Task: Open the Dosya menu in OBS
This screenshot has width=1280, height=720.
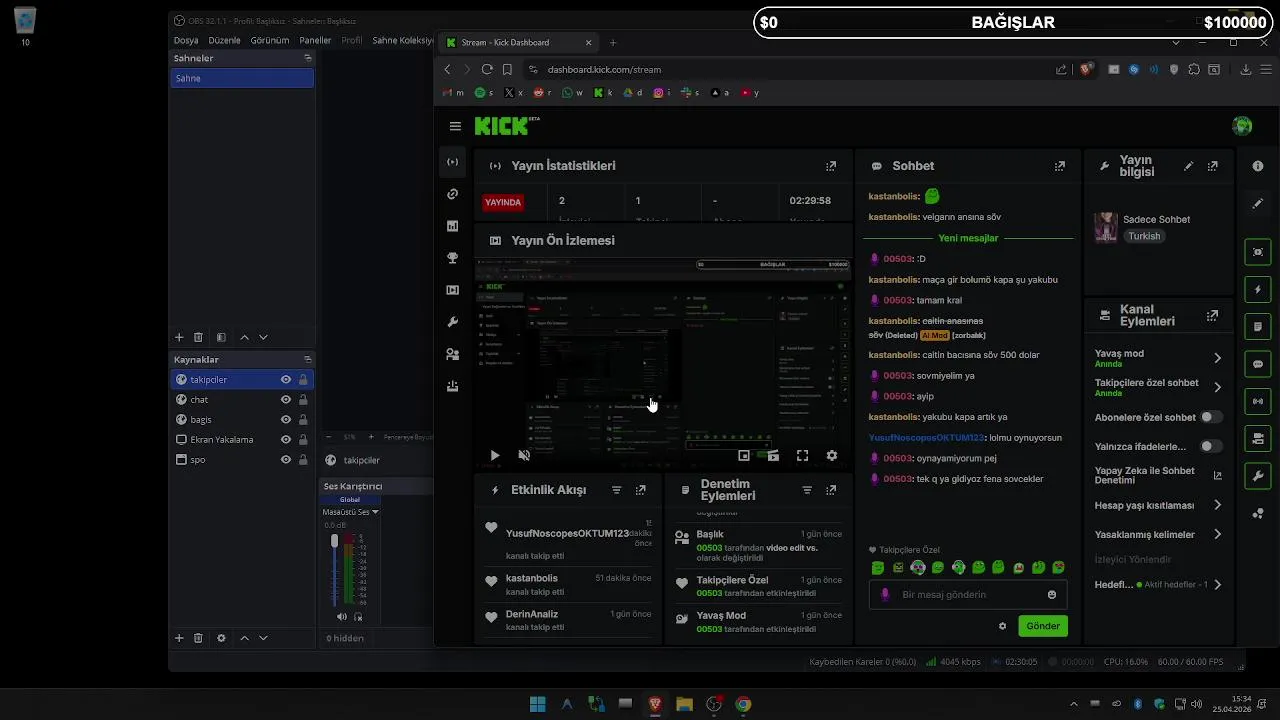Action: [x=186, y=41]
